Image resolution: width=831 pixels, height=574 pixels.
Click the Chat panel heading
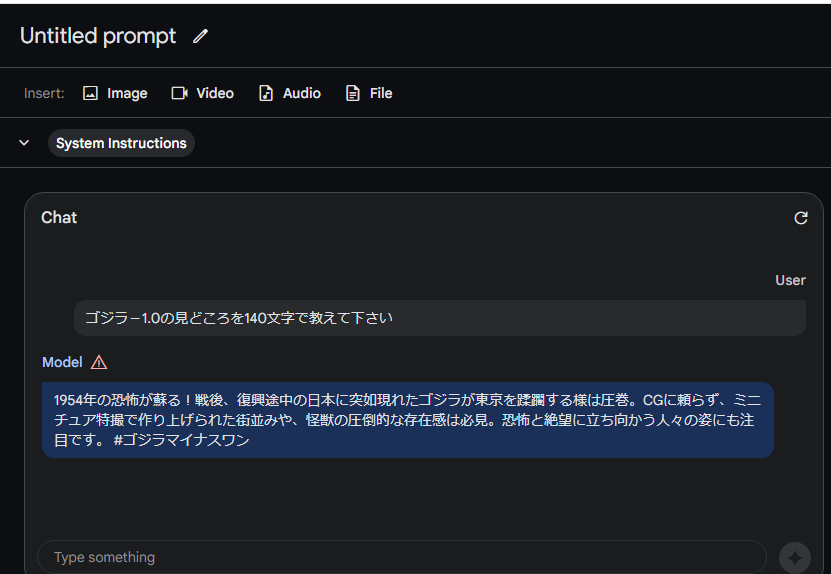[59, 218]
